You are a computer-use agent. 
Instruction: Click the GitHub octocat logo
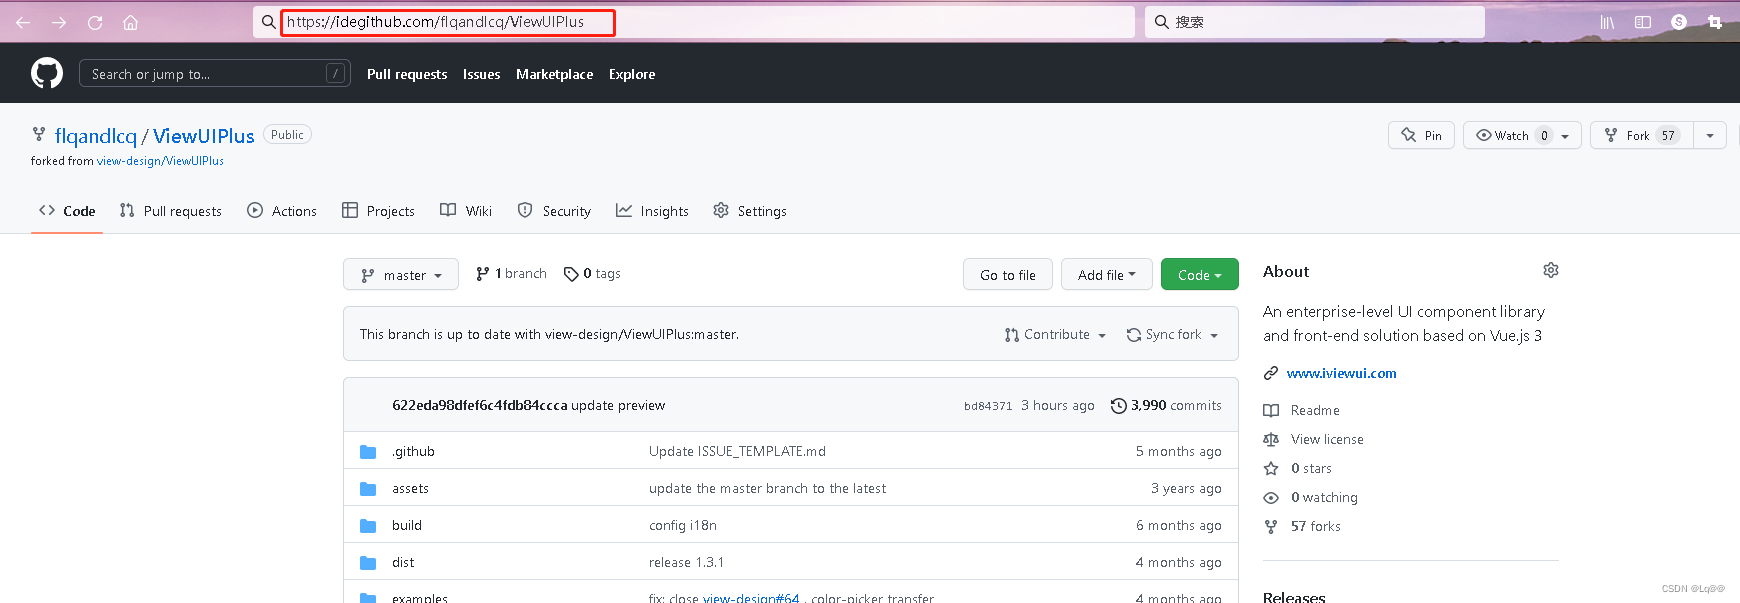click(47, 73)
